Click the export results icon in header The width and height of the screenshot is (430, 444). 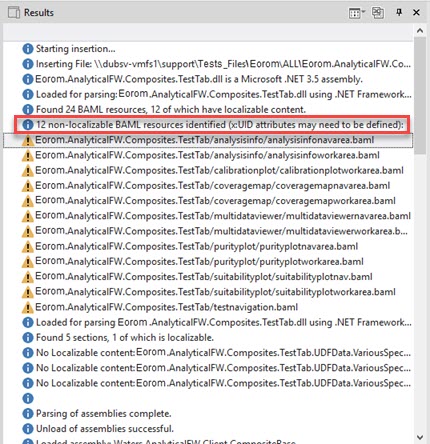[378, 13]
